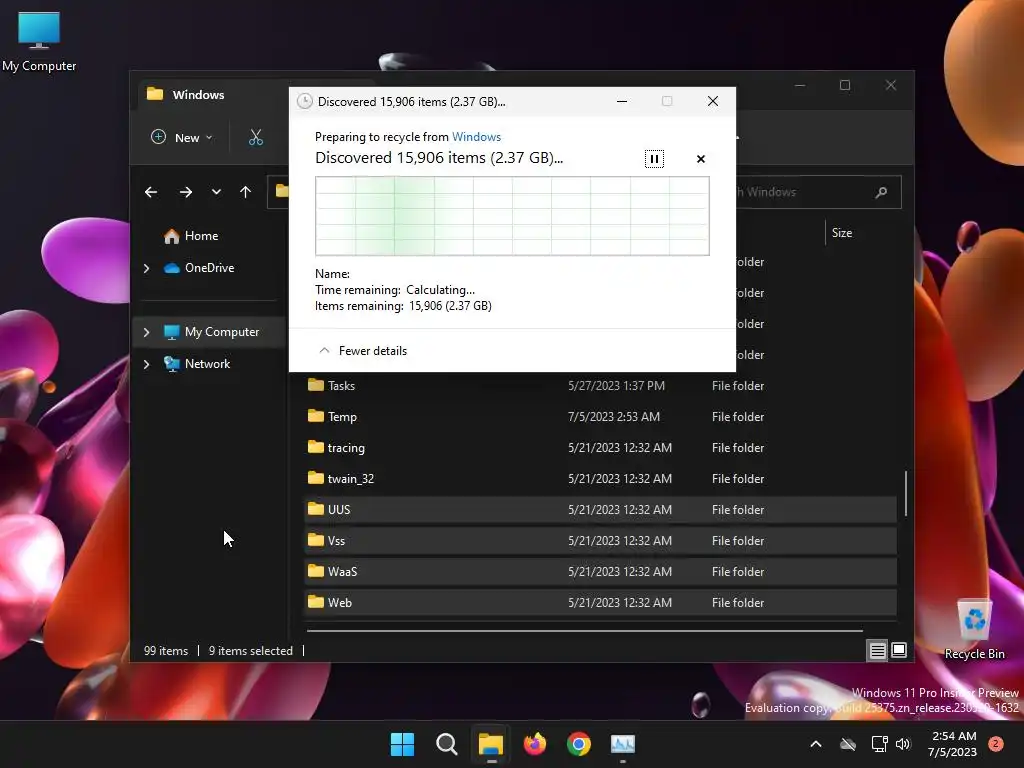Open the clock showing 2:54 AM

952,744
